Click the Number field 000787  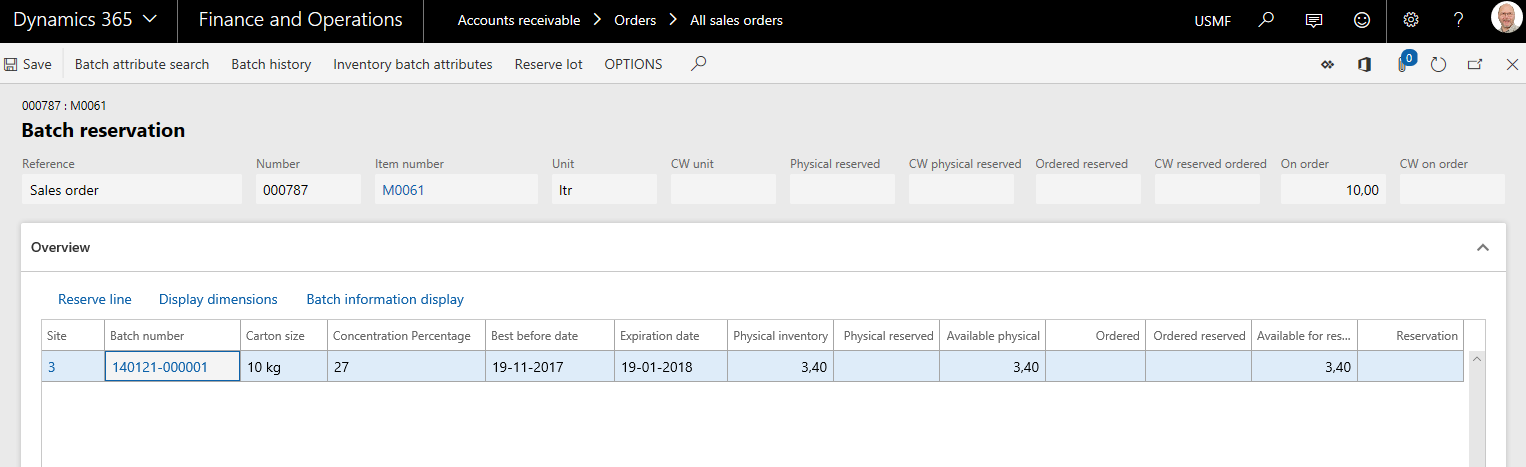click(x=308, y=189)
